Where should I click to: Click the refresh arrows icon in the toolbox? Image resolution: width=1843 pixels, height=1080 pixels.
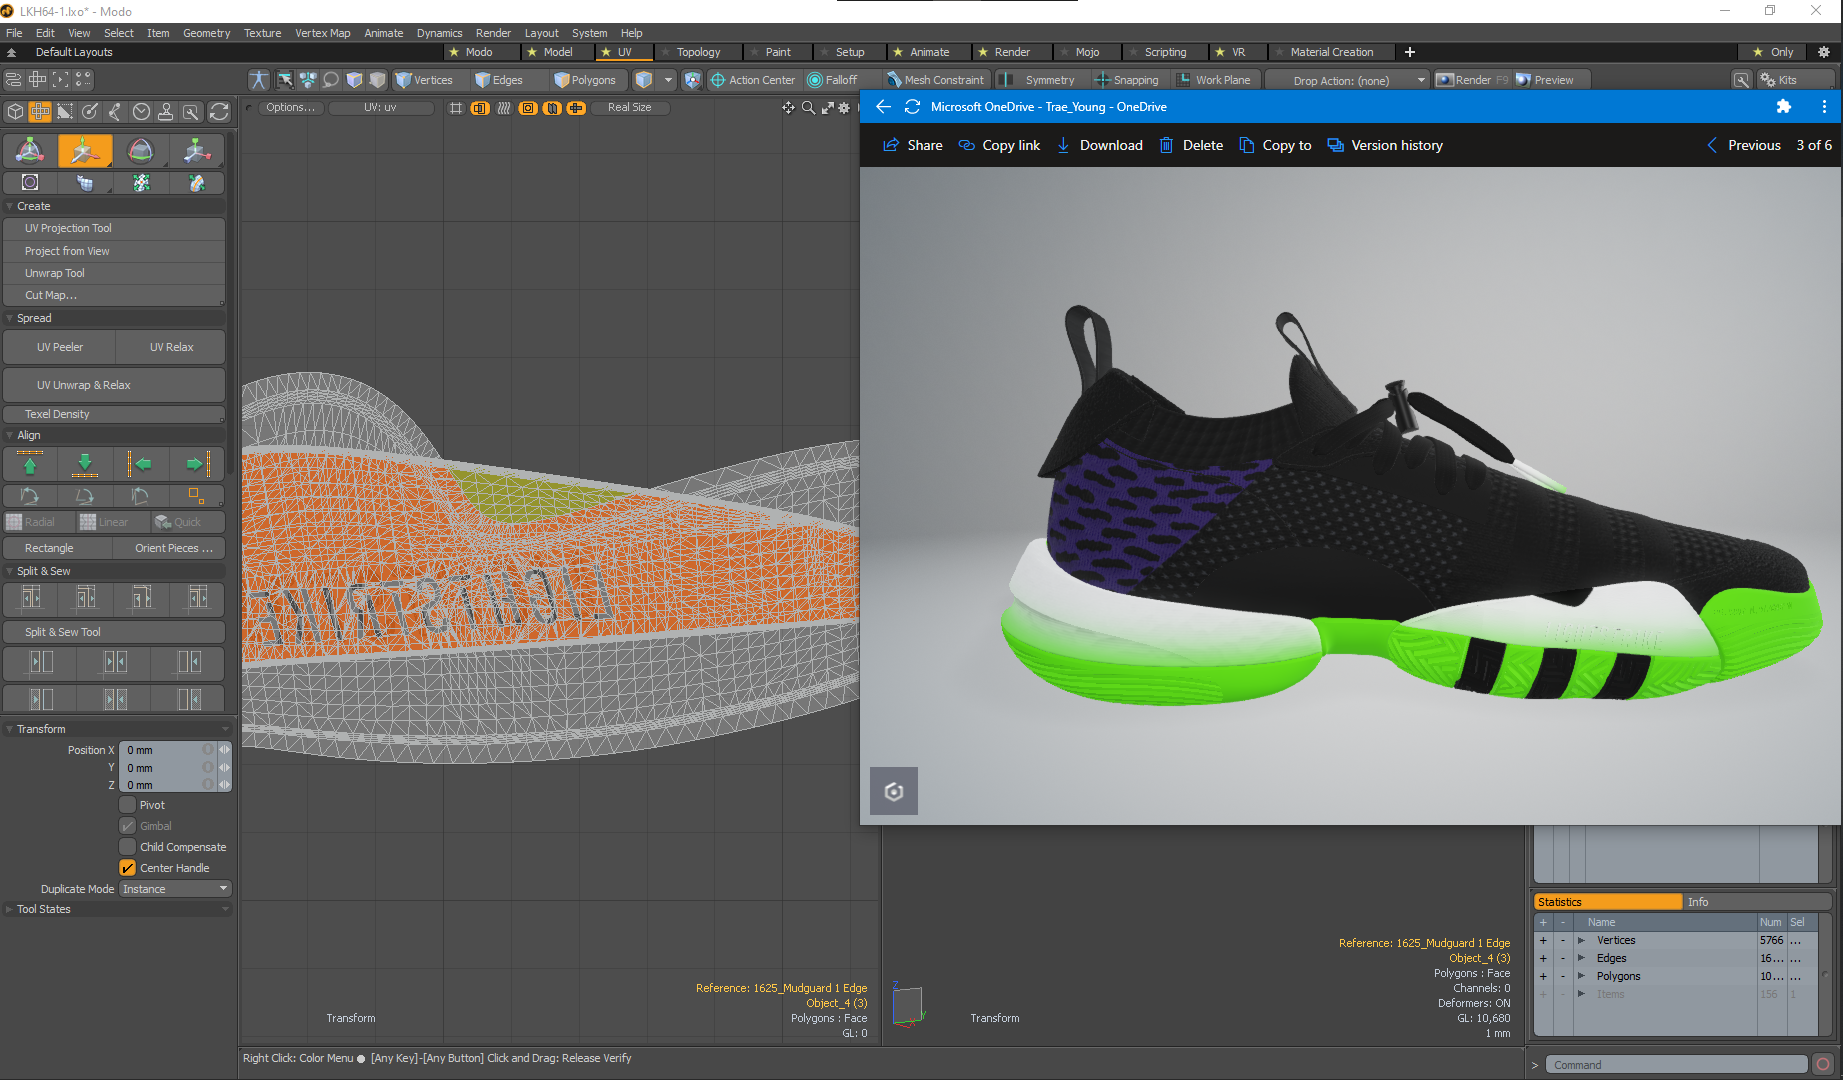coord(219,112)
